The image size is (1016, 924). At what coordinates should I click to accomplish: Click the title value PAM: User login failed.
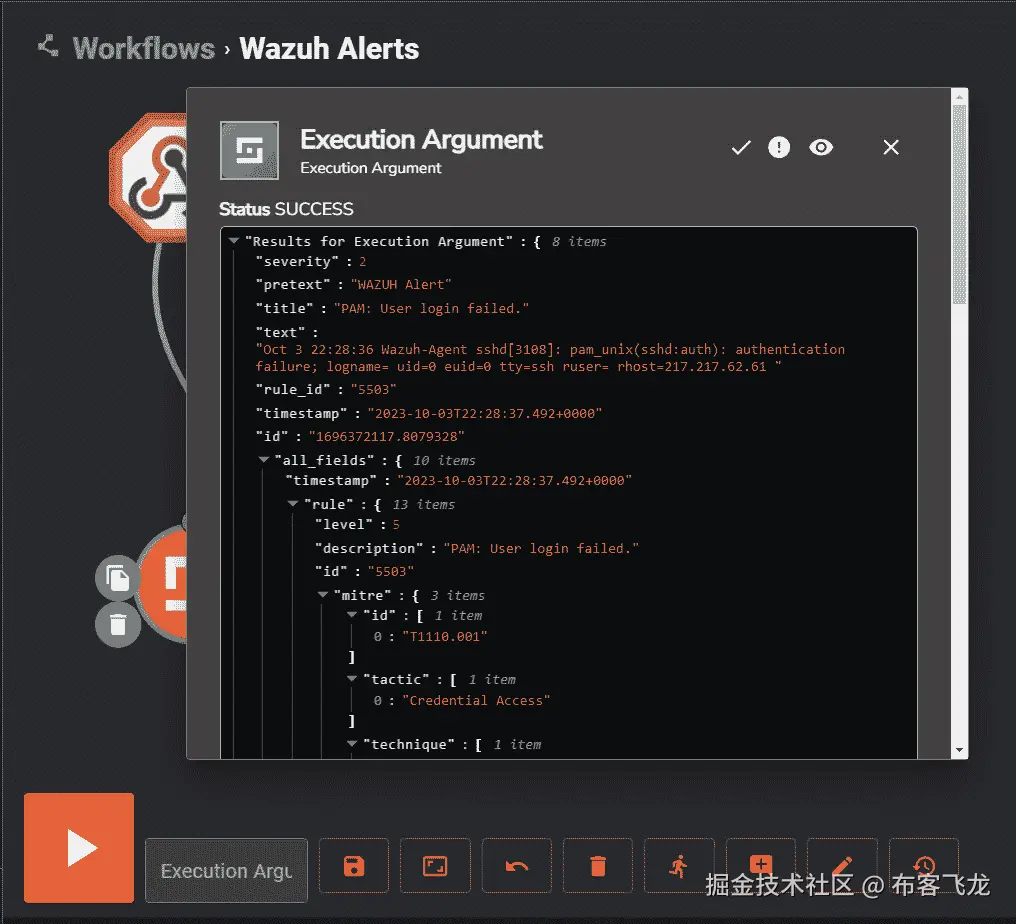tap(431, 308)
